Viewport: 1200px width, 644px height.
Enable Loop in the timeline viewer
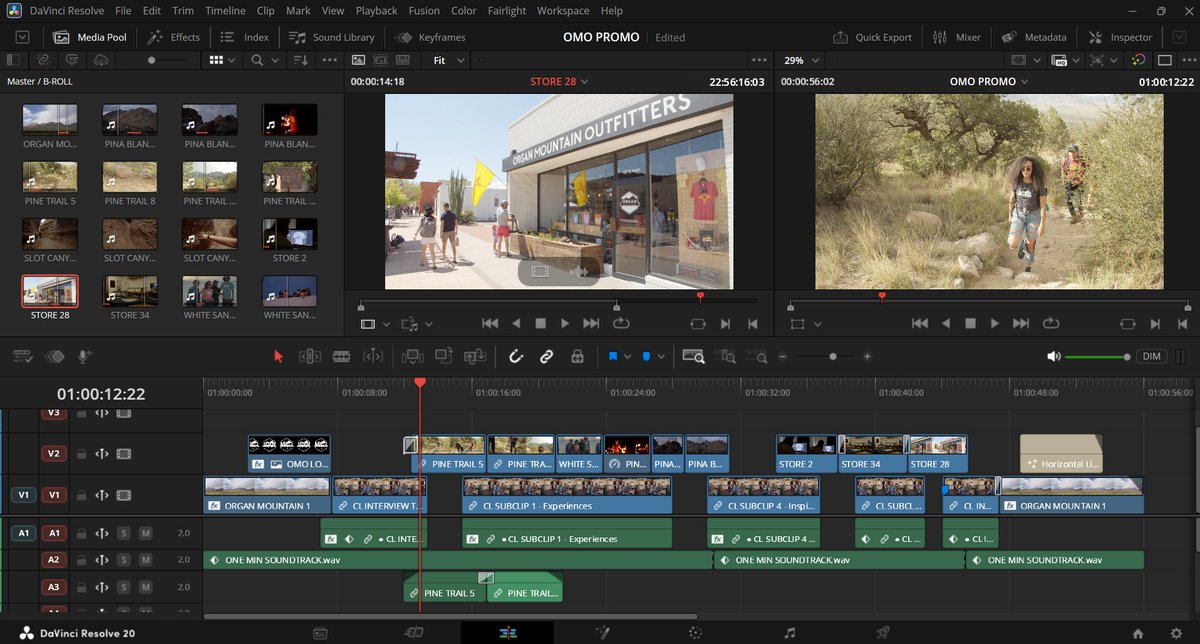1051,323
